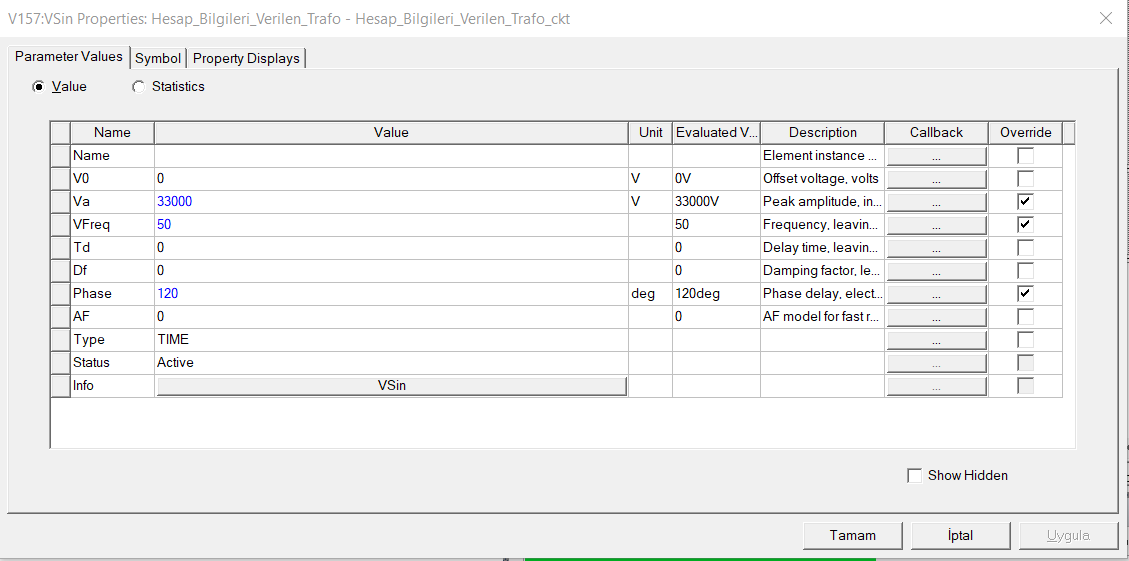Edit the Va value field 33000
The height and width of the screenshot is (561, 1129).
pos(390,202)
